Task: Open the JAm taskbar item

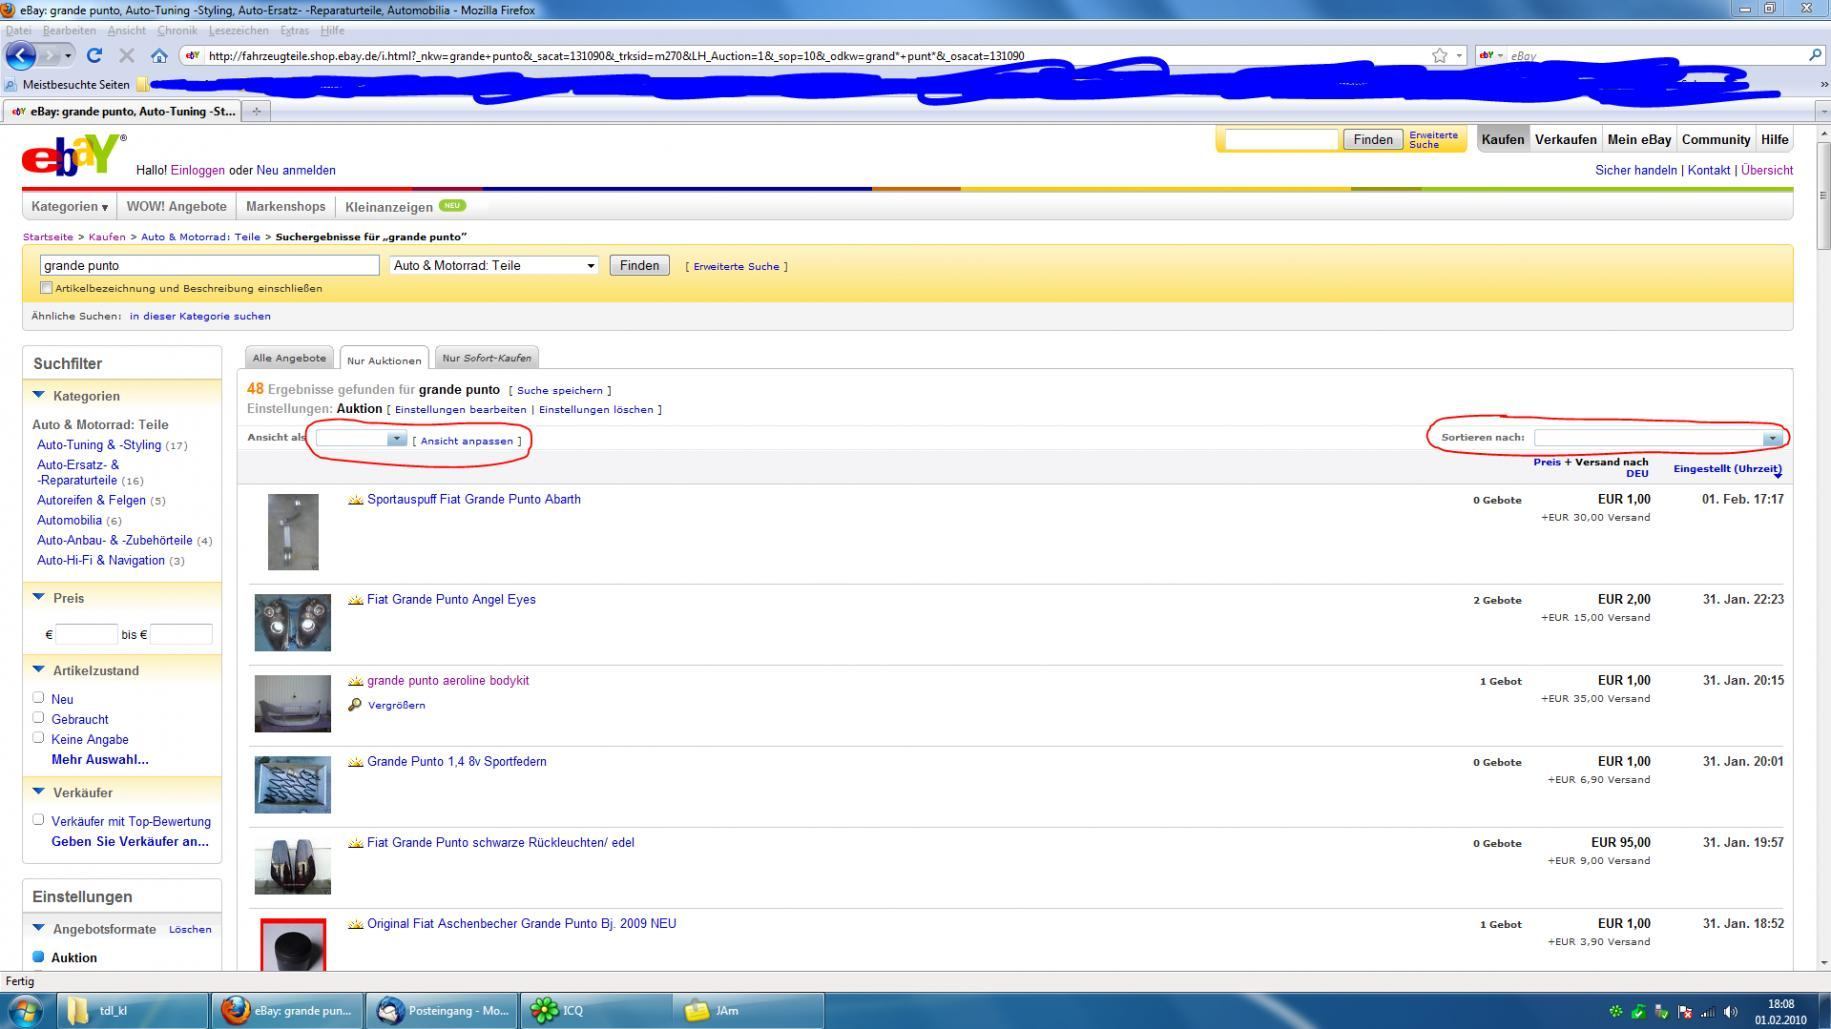Action: (750, 1010)
